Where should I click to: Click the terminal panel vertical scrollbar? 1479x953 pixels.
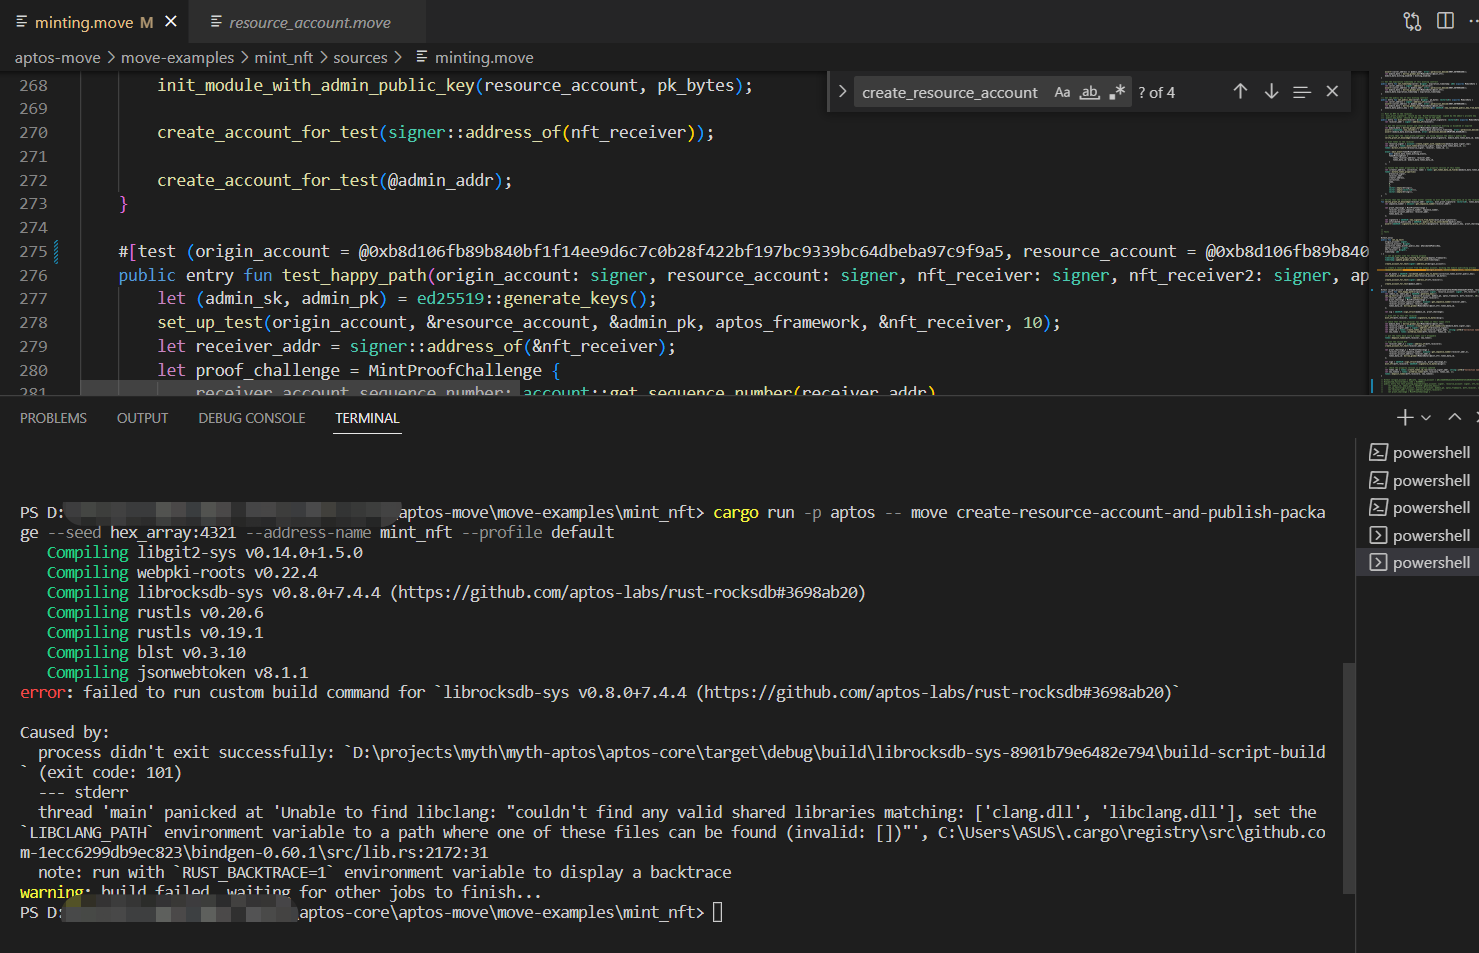(x=1349, y=777)
